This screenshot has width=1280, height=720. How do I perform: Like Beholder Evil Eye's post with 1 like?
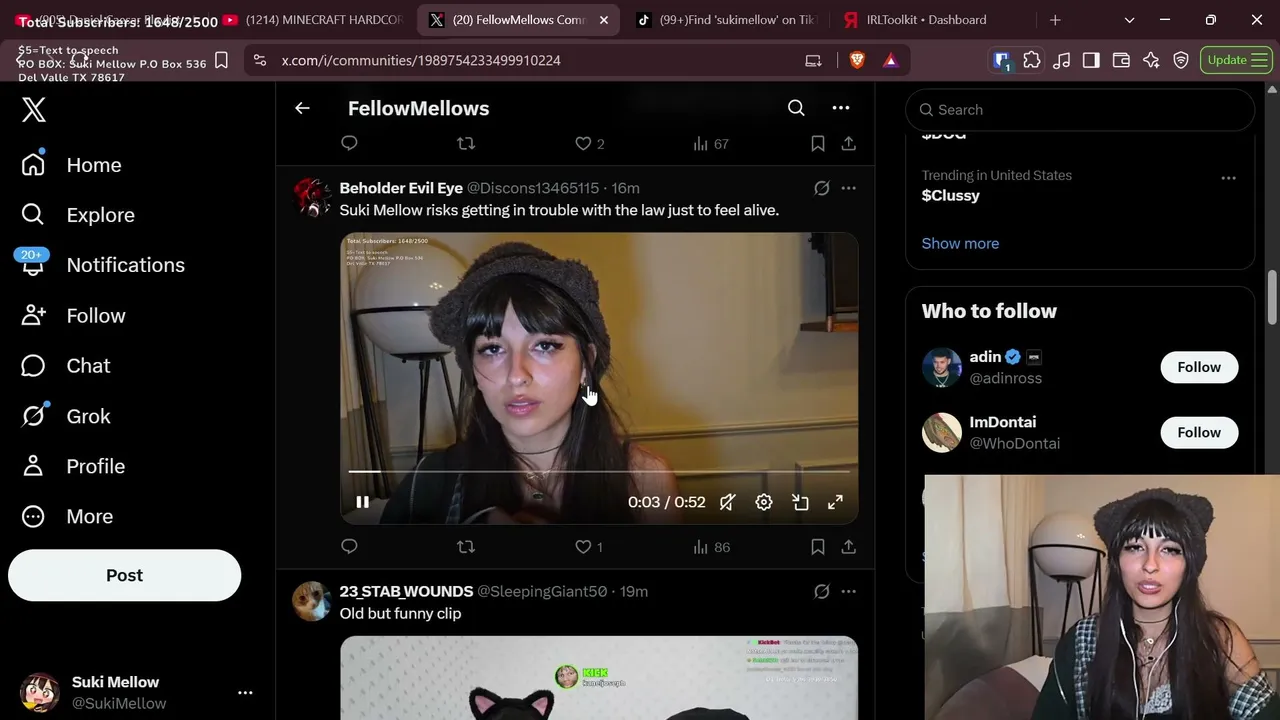[589, 547]
